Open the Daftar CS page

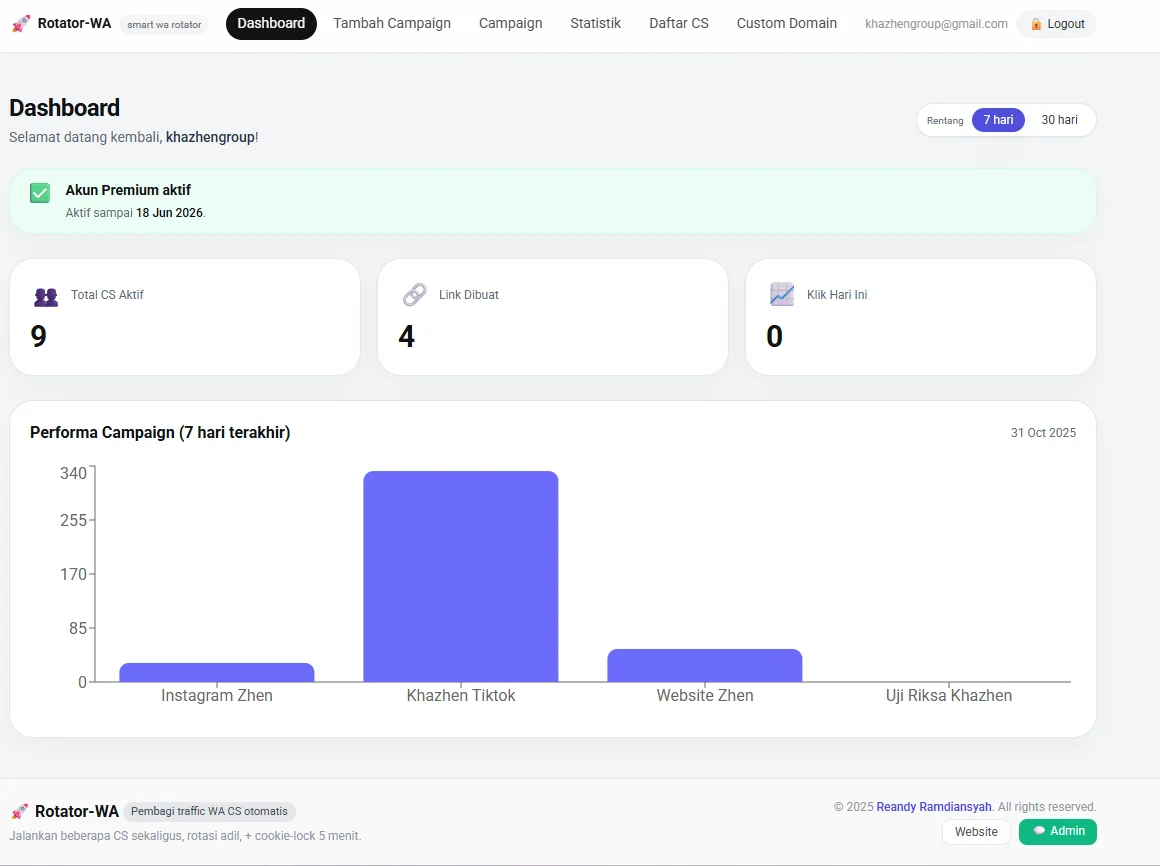pyautogui.click(x=678, y=23)
